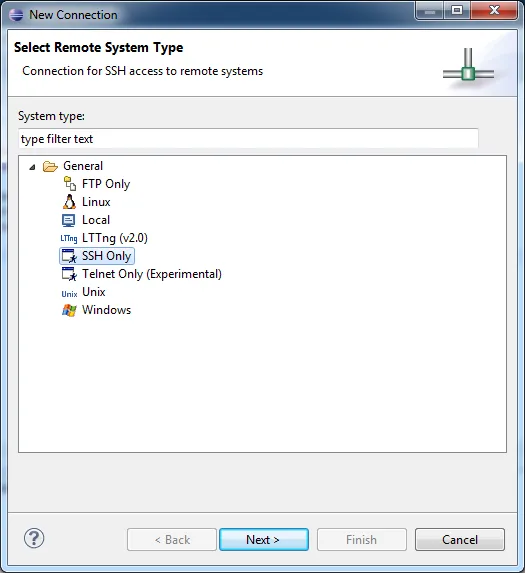Click the Local computer icon
Image resolution: width=525 pixels, height=573 pixels.
(69, 220)
